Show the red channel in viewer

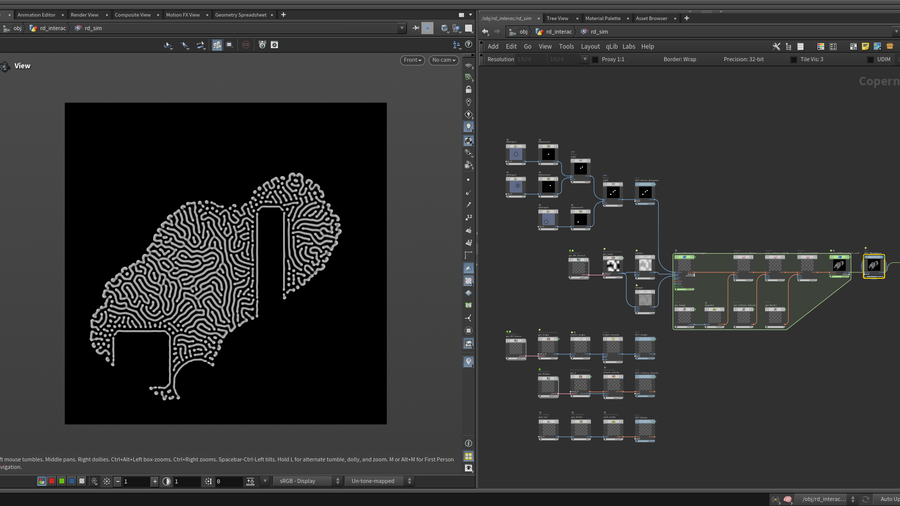pyautogui.click(x=52, y=482)
